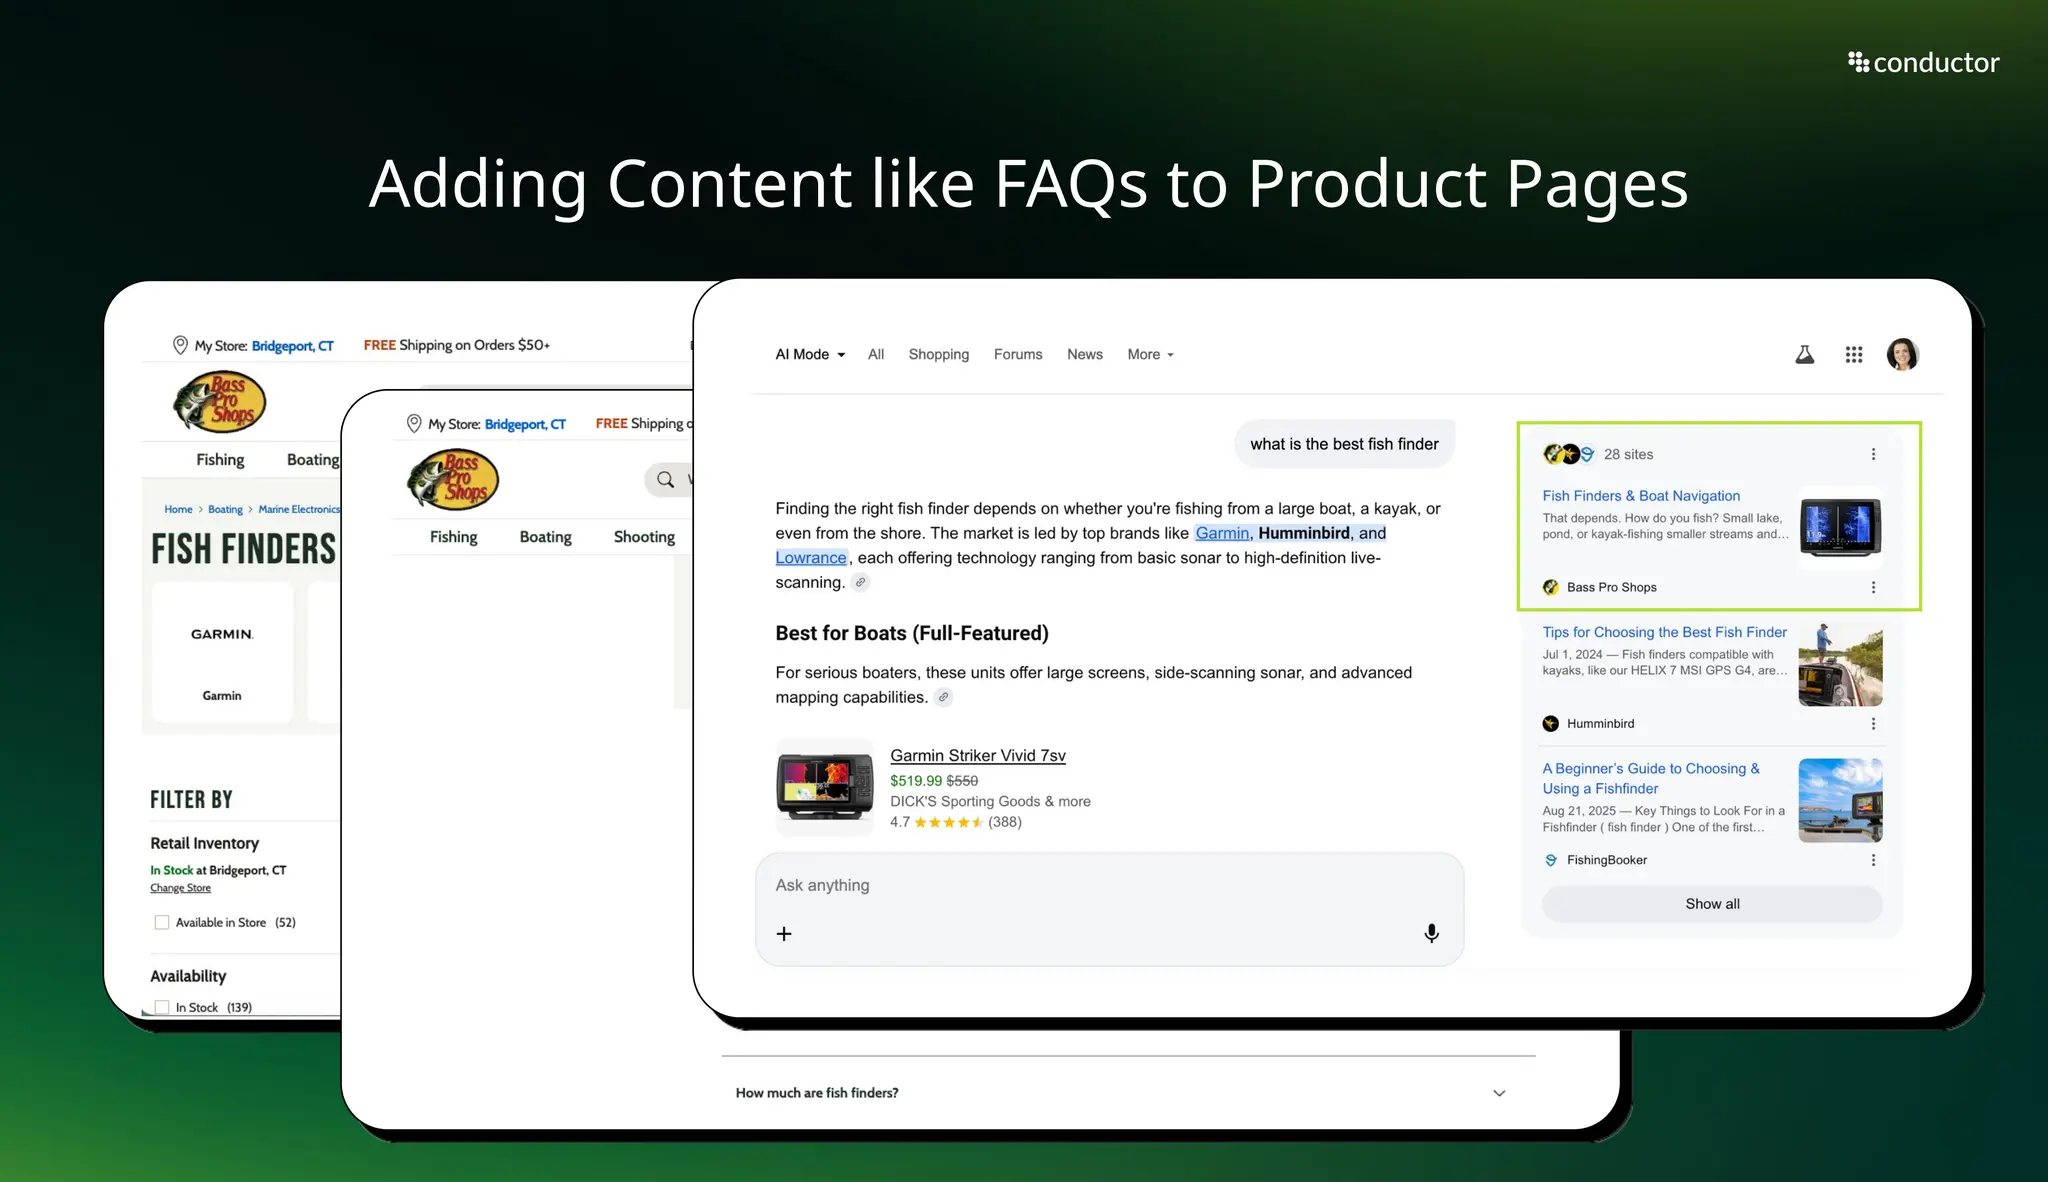The image size is (2048, 1182).
Task: Open Fish Finders & Boat Navigation link
Action: pos(1641,496)
